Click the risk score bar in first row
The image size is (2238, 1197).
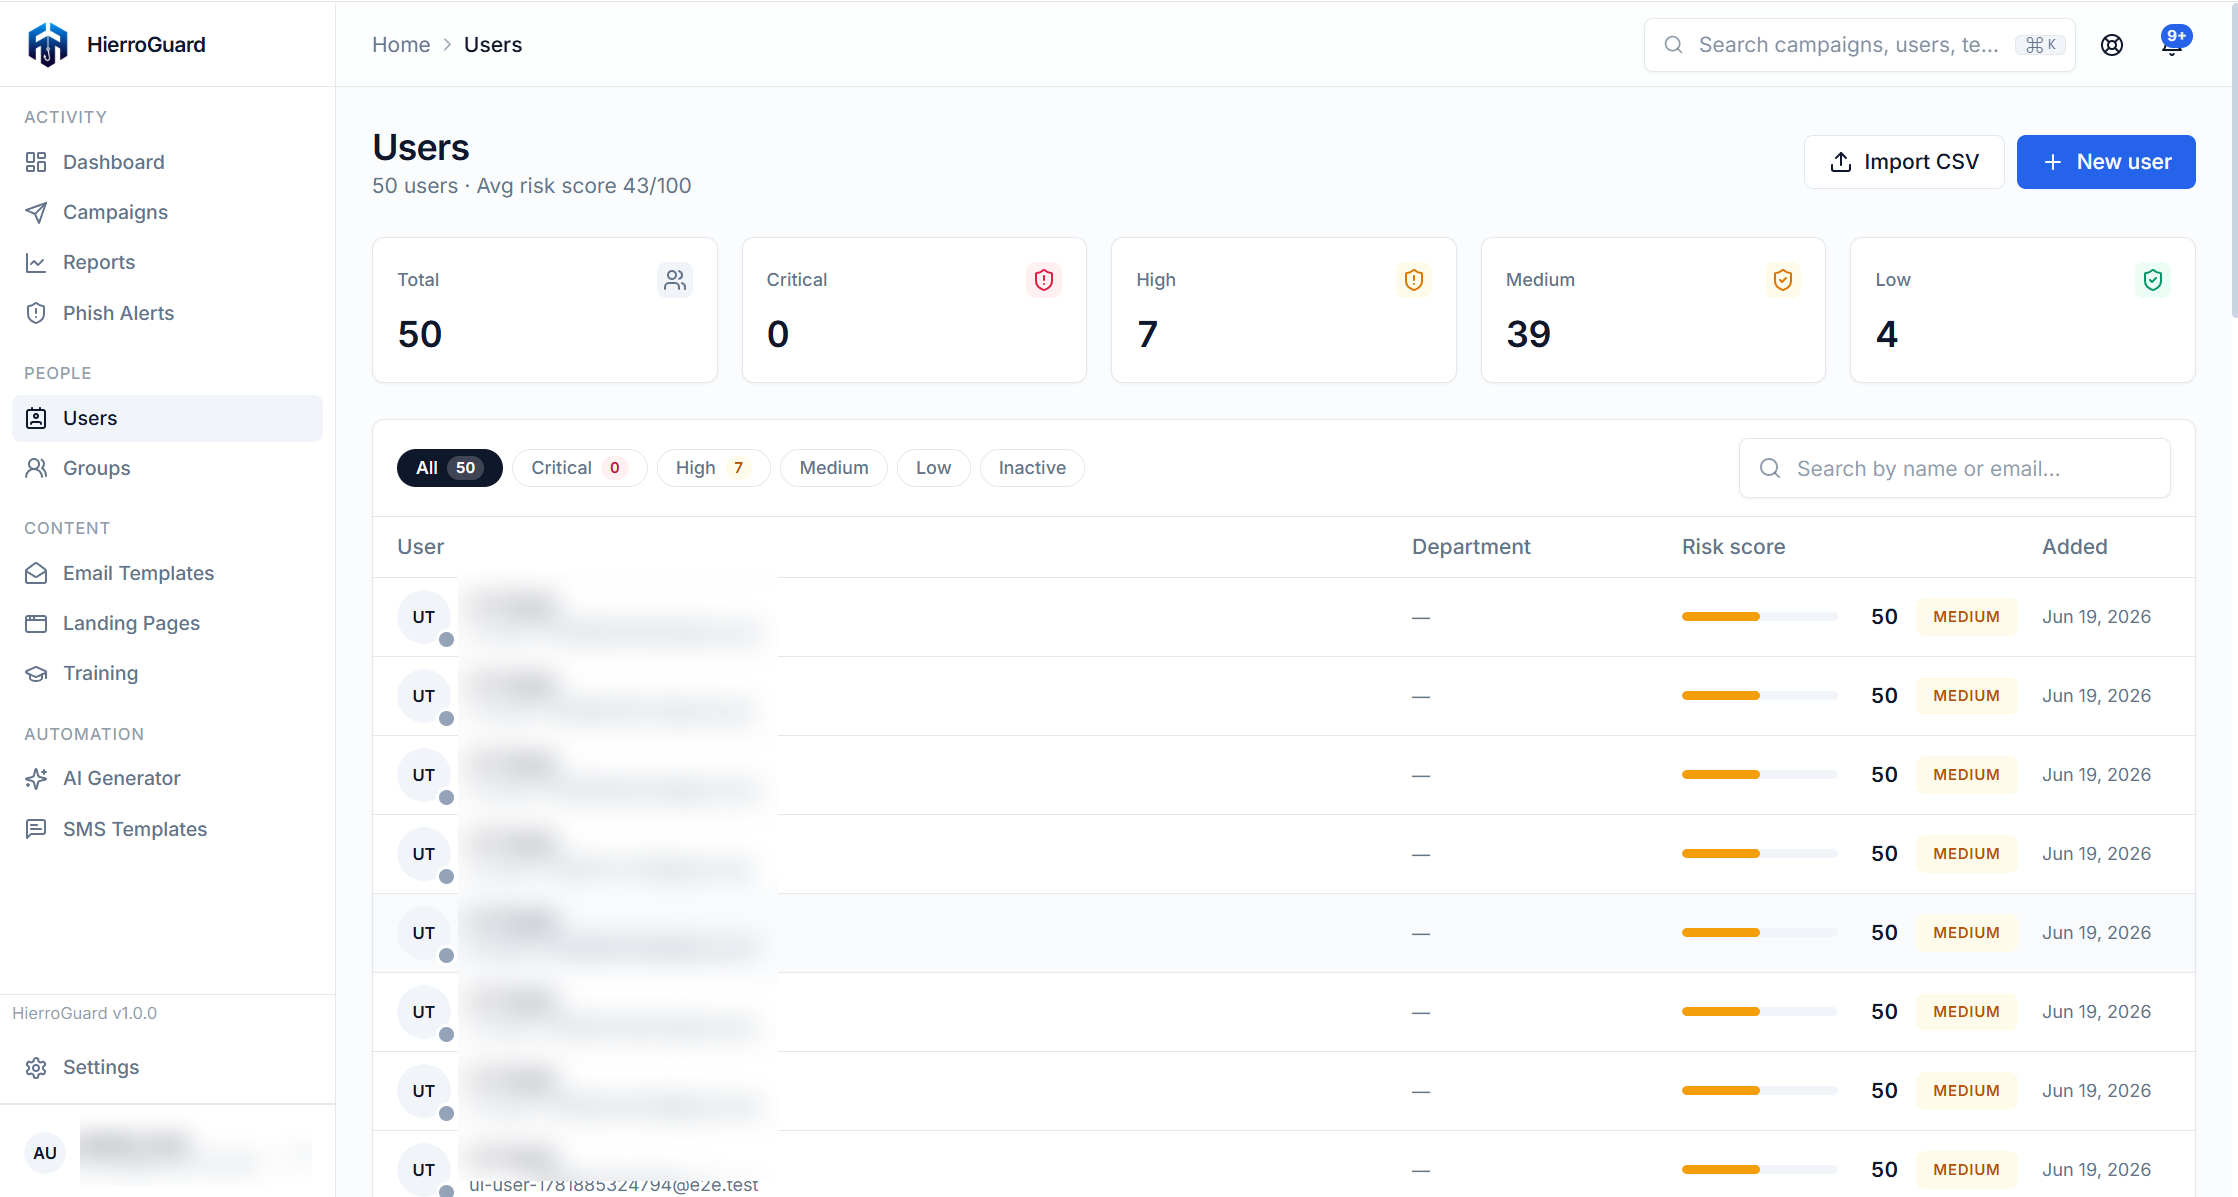click(1759, 617)
